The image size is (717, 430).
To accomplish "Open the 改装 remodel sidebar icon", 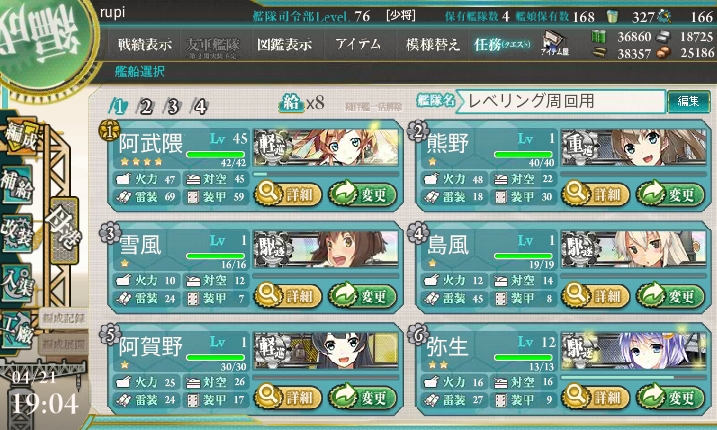I will point(17,233).
